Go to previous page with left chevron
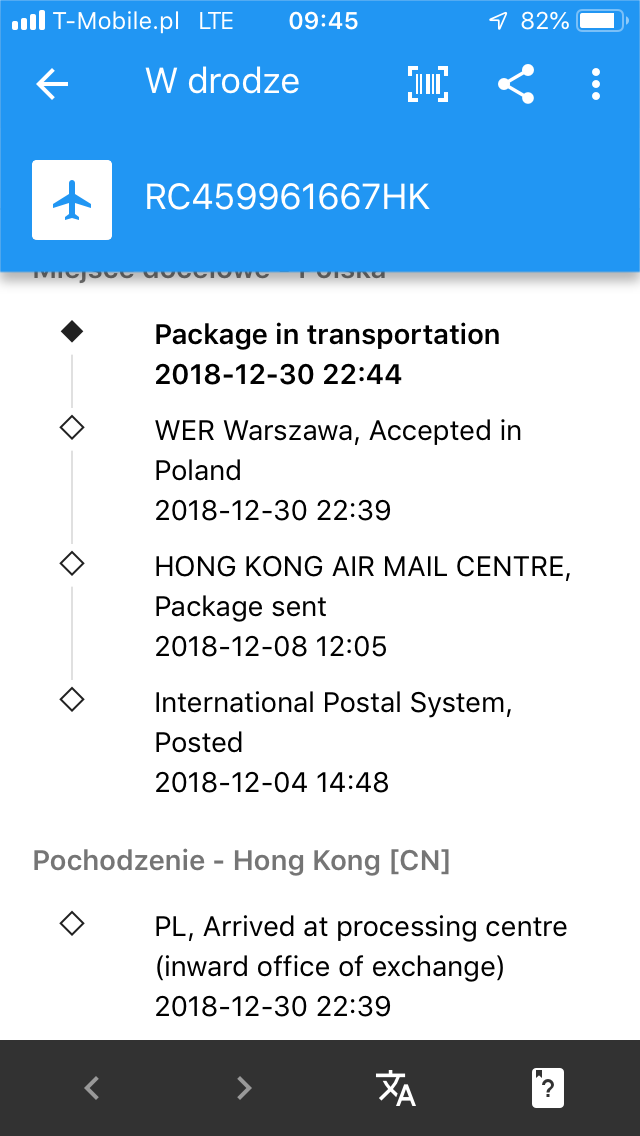Viewport: 640px width, 1136px height. click(x=92, y=1088)
